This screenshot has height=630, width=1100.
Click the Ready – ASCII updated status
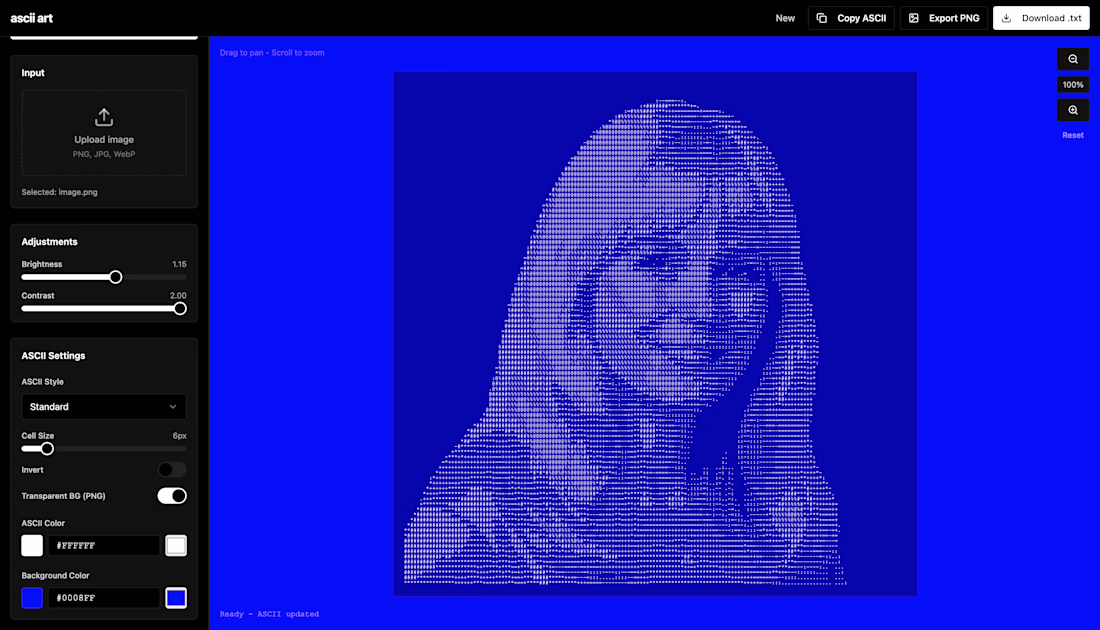[x=269, y=614]
